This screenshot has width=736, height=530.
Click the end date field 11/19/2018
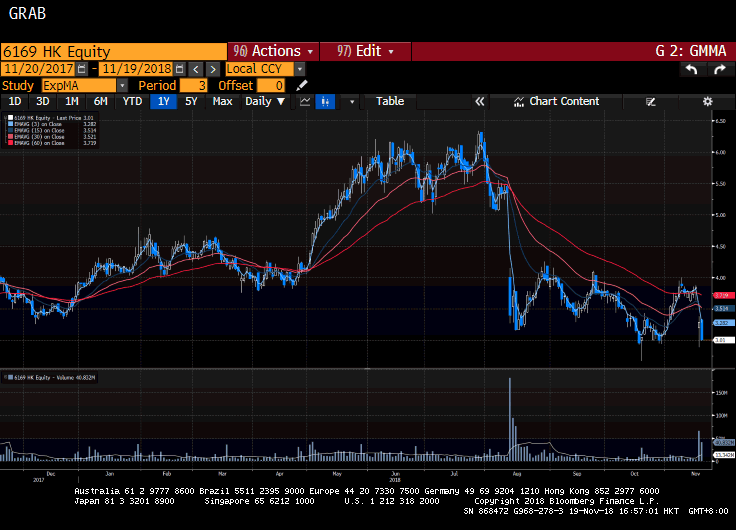(x=137, y=69)
